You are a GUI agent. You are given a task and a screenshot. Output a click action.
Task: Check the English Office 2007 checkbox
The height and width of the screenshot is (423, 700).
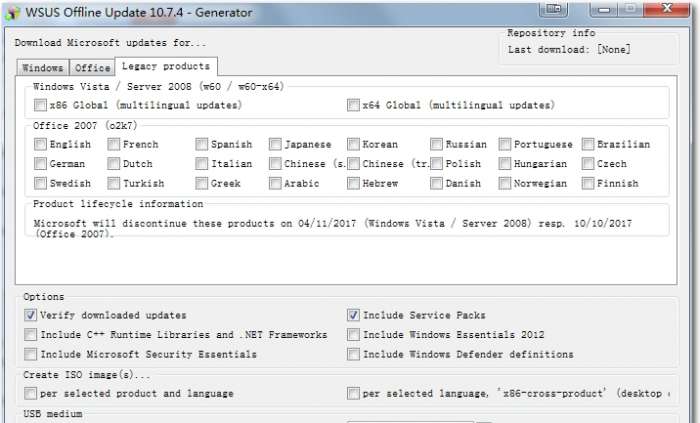[x=40, y=144]
